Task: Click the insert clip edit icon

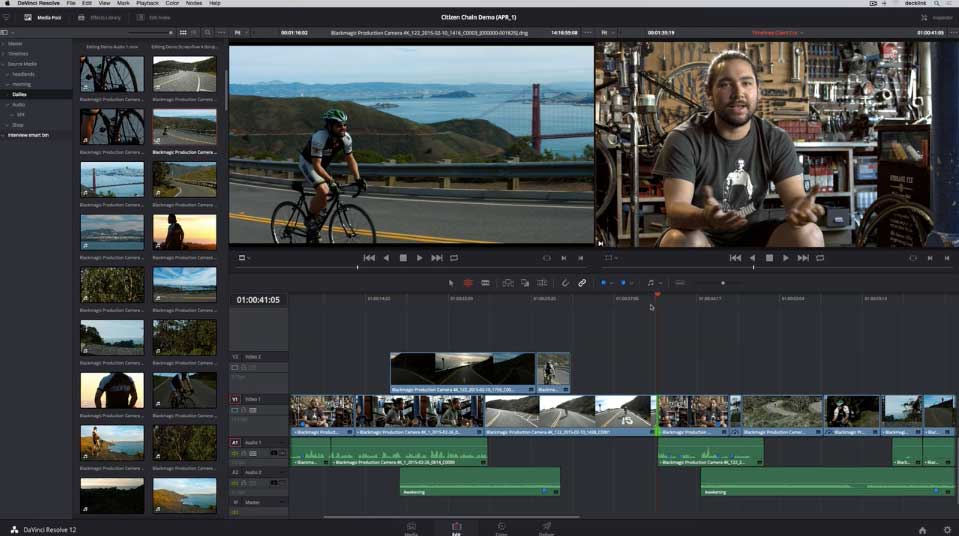Action: (508, 283)
